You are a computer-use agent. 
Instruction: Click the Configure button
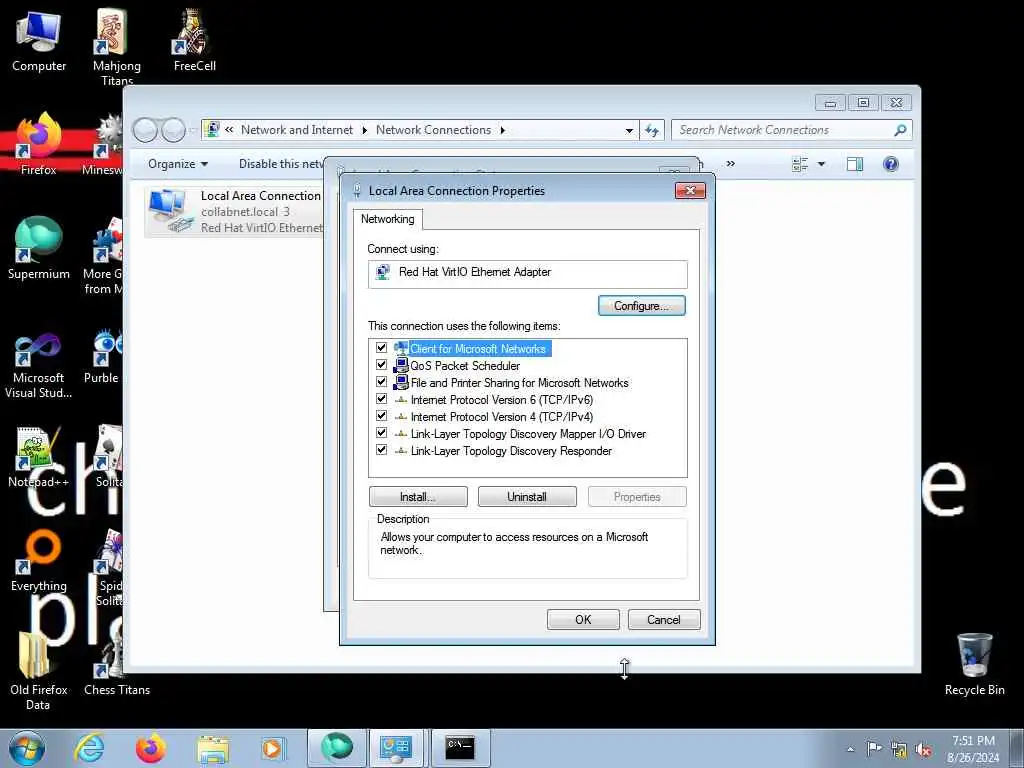[x=641, y=306]
